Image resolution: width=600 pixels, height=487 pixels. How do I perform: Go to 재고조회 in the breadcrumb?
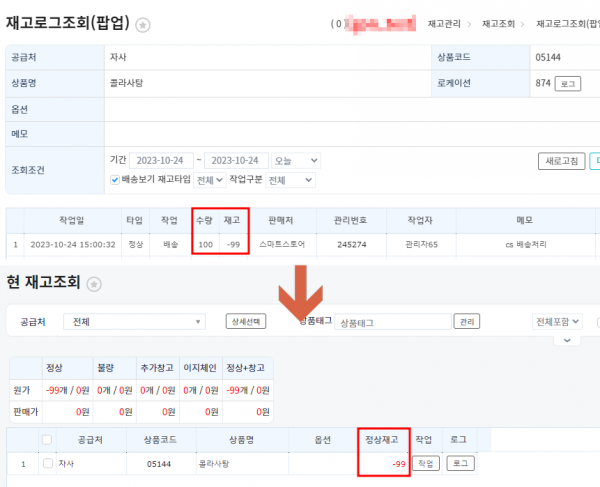[x=499, y=24]
